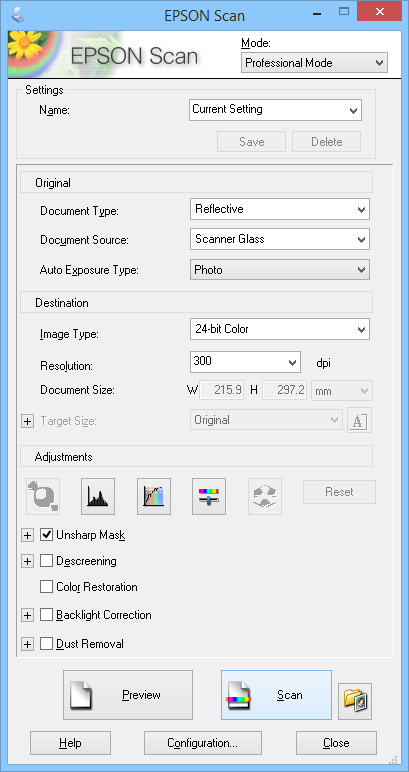This screenshot has height=772, width=409.
Task: Open the Document Type dropdown
Action: 280,209
